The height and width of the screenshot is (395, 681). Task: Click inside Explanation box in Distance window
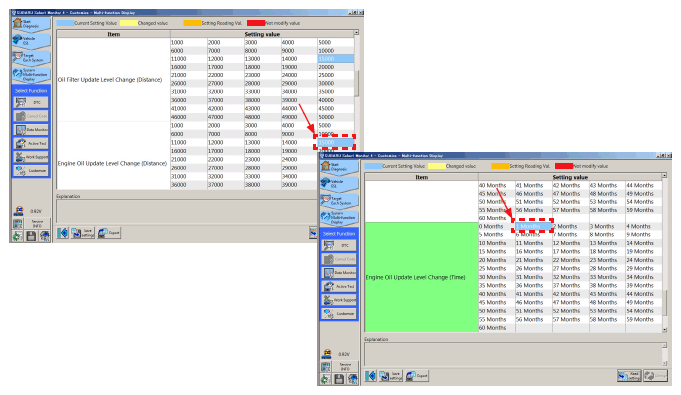pyautogui.click(x=187, y=211)
